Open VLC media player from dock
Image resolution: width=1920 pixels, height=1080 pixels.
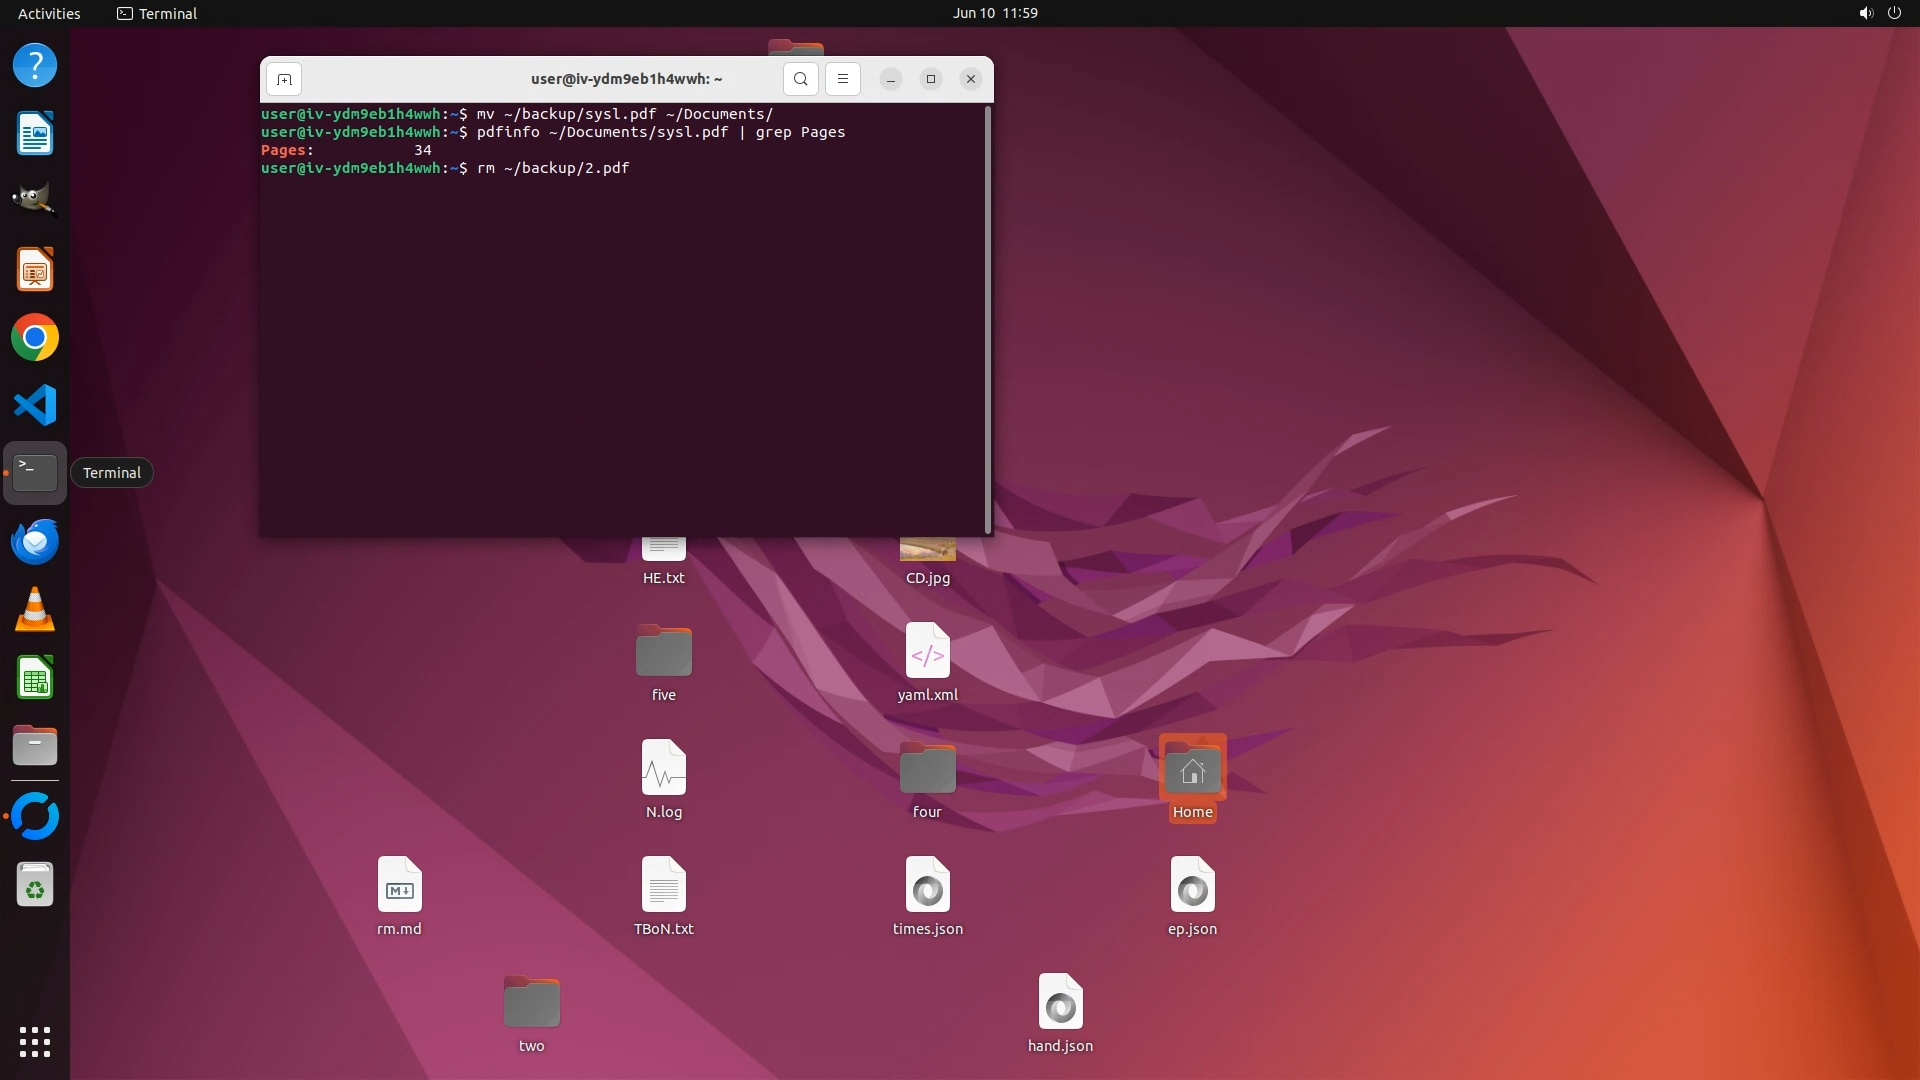coord(35,610)
